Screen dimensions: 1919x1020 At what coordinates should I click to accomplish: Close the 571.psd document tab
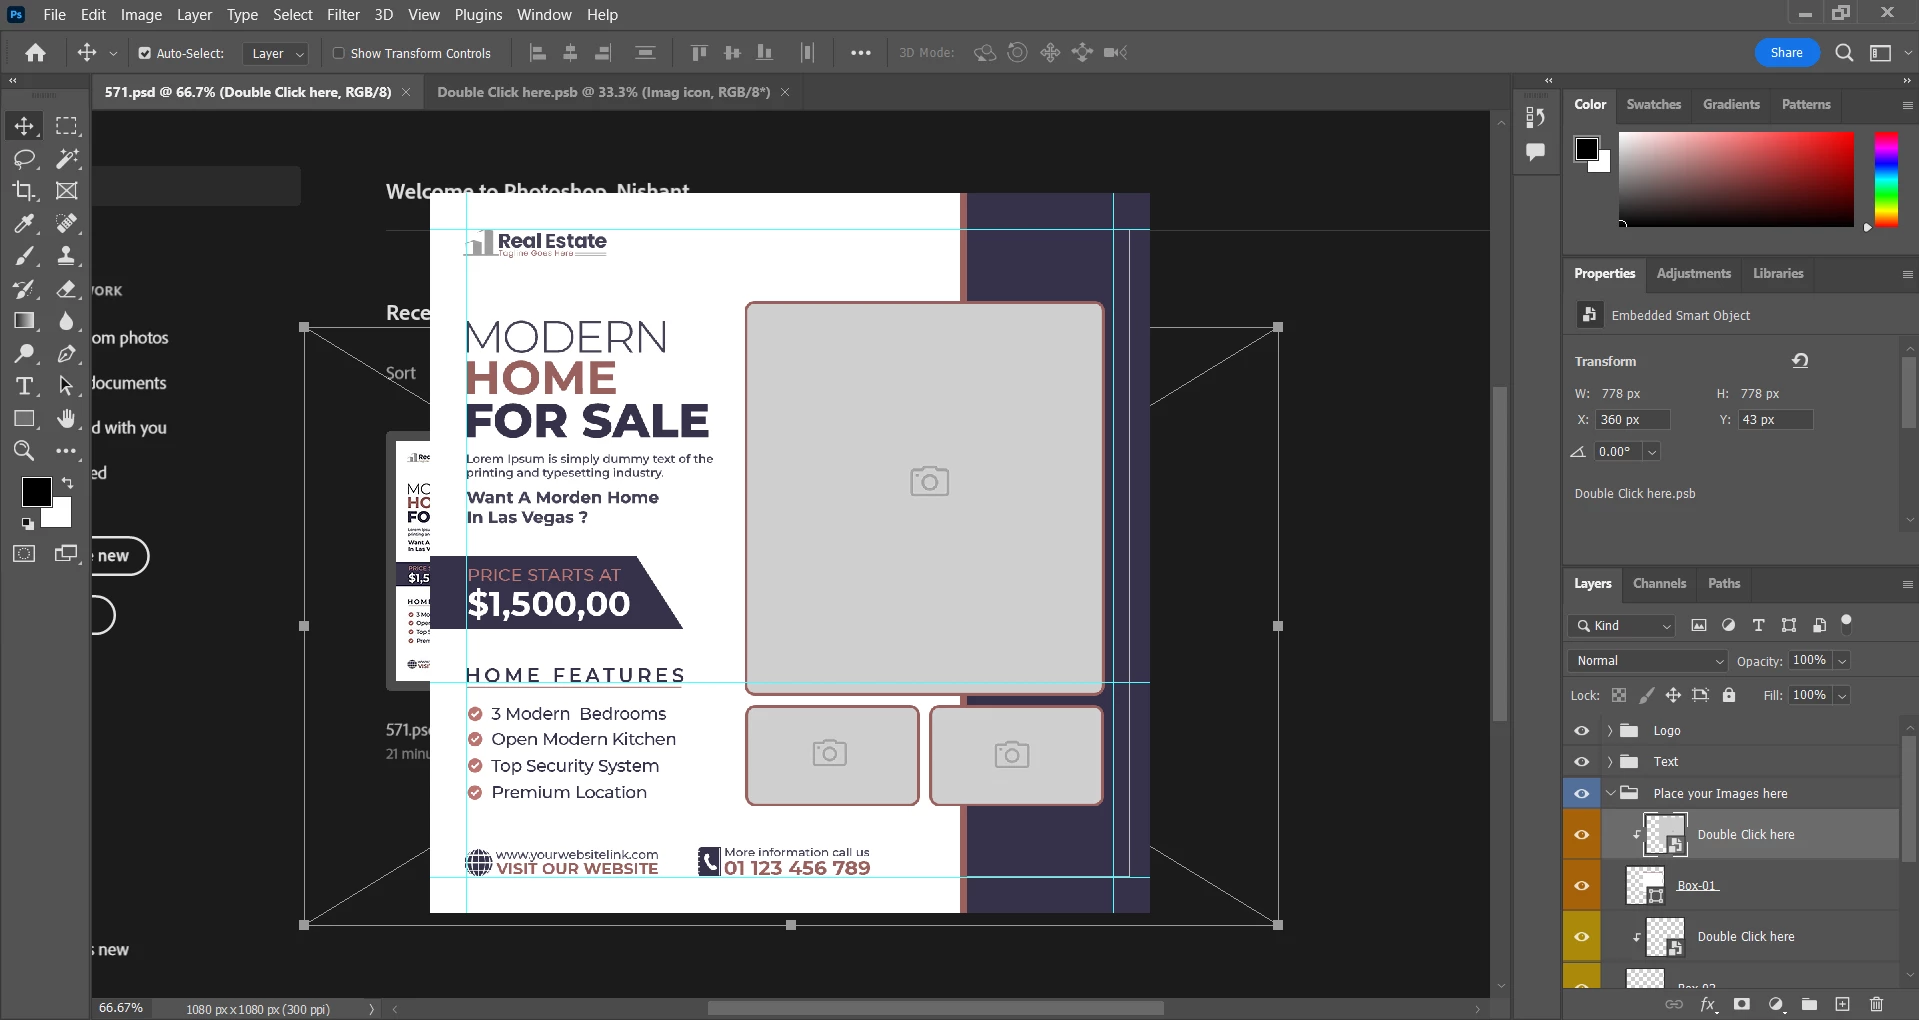point(406,92)
